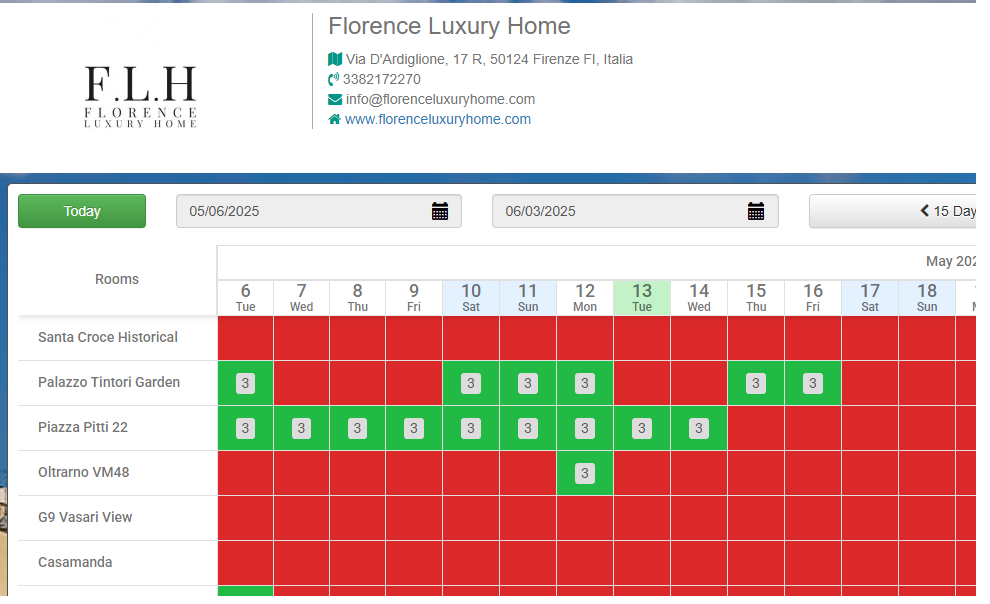Click the F.L.H Florence Luxury Home logo
The height and width of the screenshot is (604, 990).
click(x=140, y=96)
